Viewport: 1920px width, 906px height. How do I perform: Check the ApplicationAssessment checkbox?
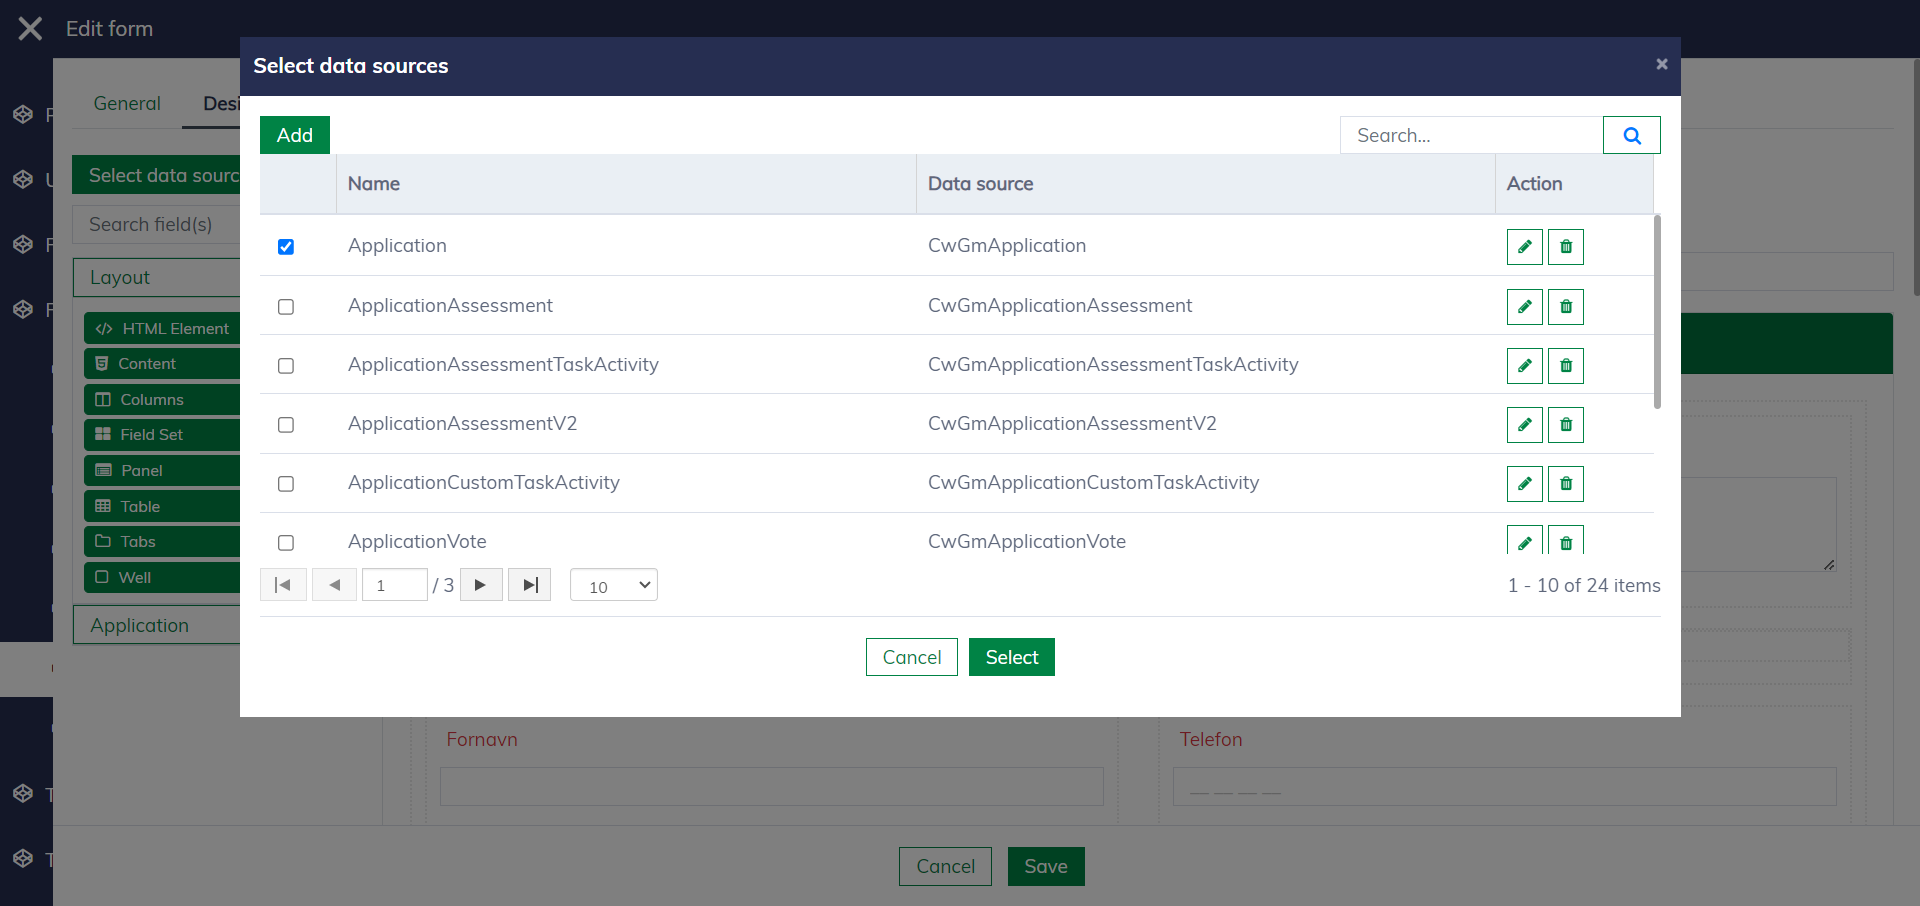pyautogui.click(x=286, y=307)
